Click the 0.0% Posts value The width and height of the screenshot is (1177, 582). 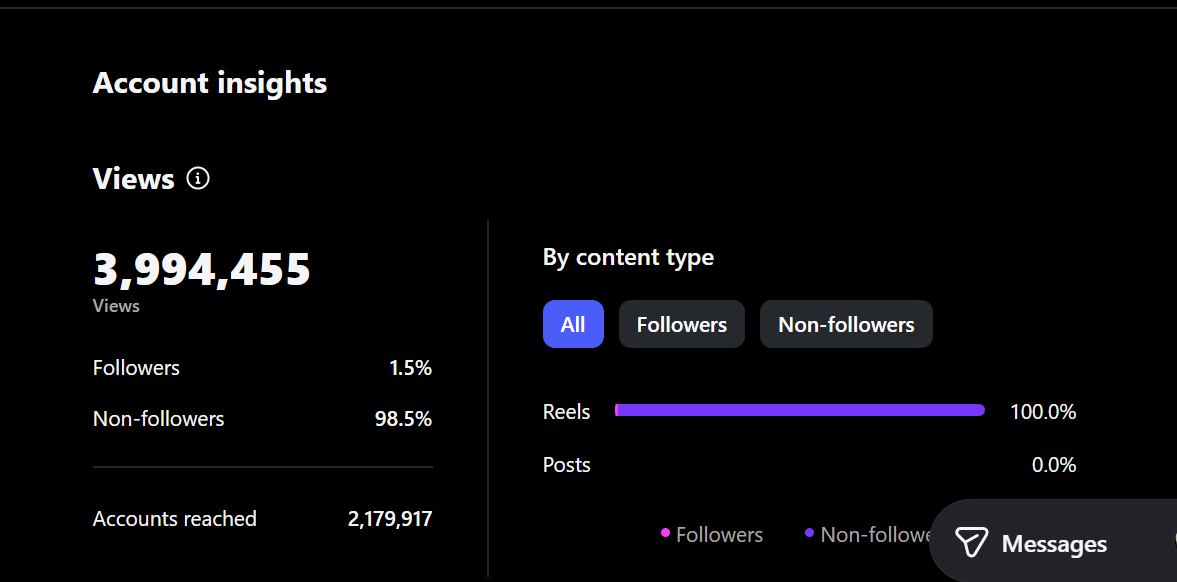click(x=1054, y=465)
